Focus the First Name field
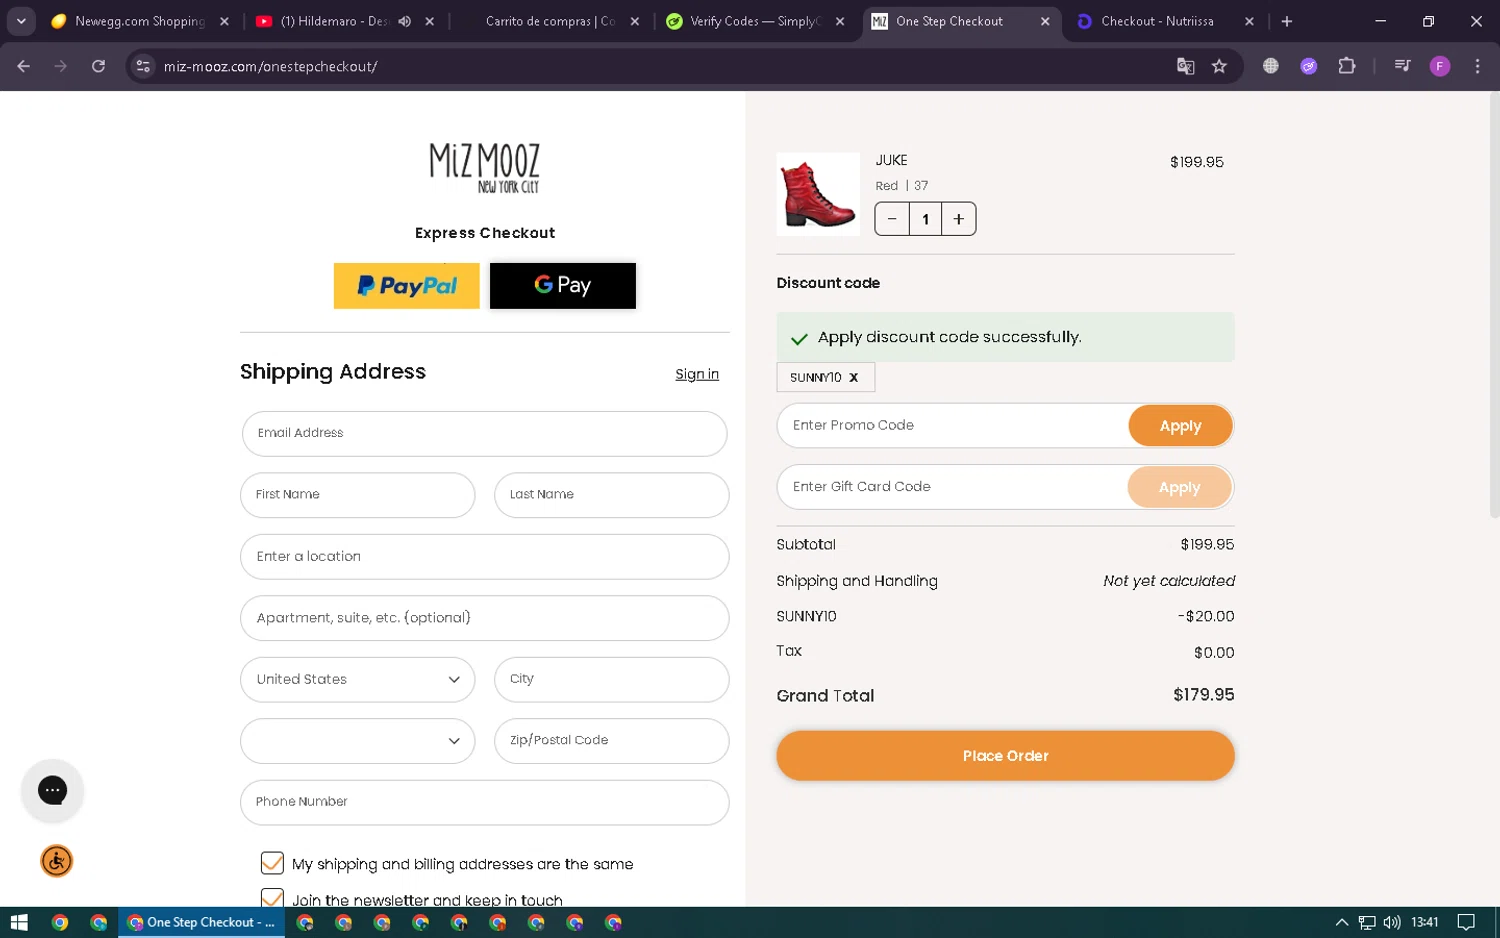The width and height of the screenshot is (1500, 938). pyautogui.click(x=357, y=495)
